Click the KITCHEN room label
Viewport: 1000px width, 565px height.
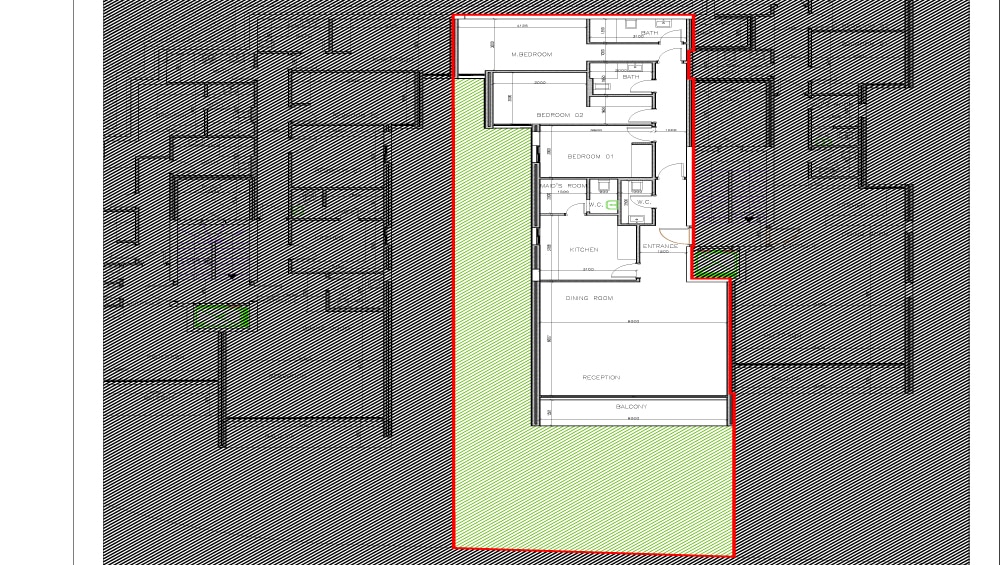[584, 250]
